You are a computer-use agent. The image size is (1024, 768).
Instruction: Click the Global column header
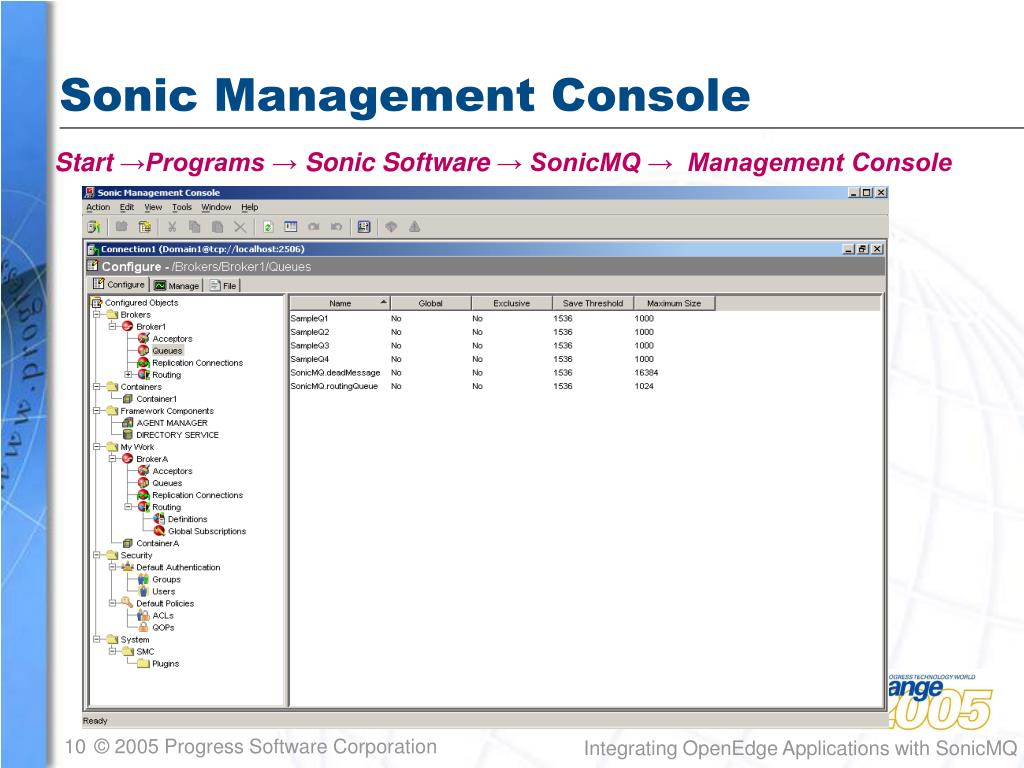pos(430,303)
